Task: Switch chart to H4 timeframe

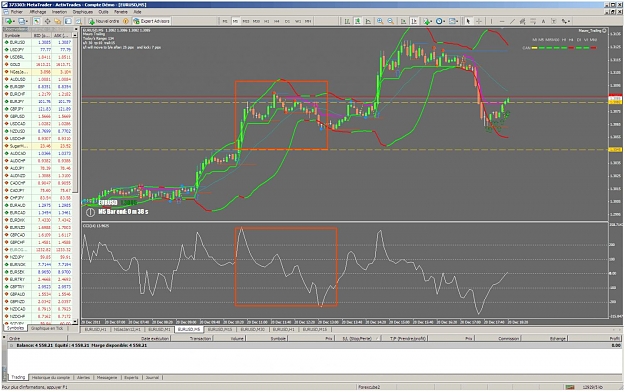Action: pos(277,21)
